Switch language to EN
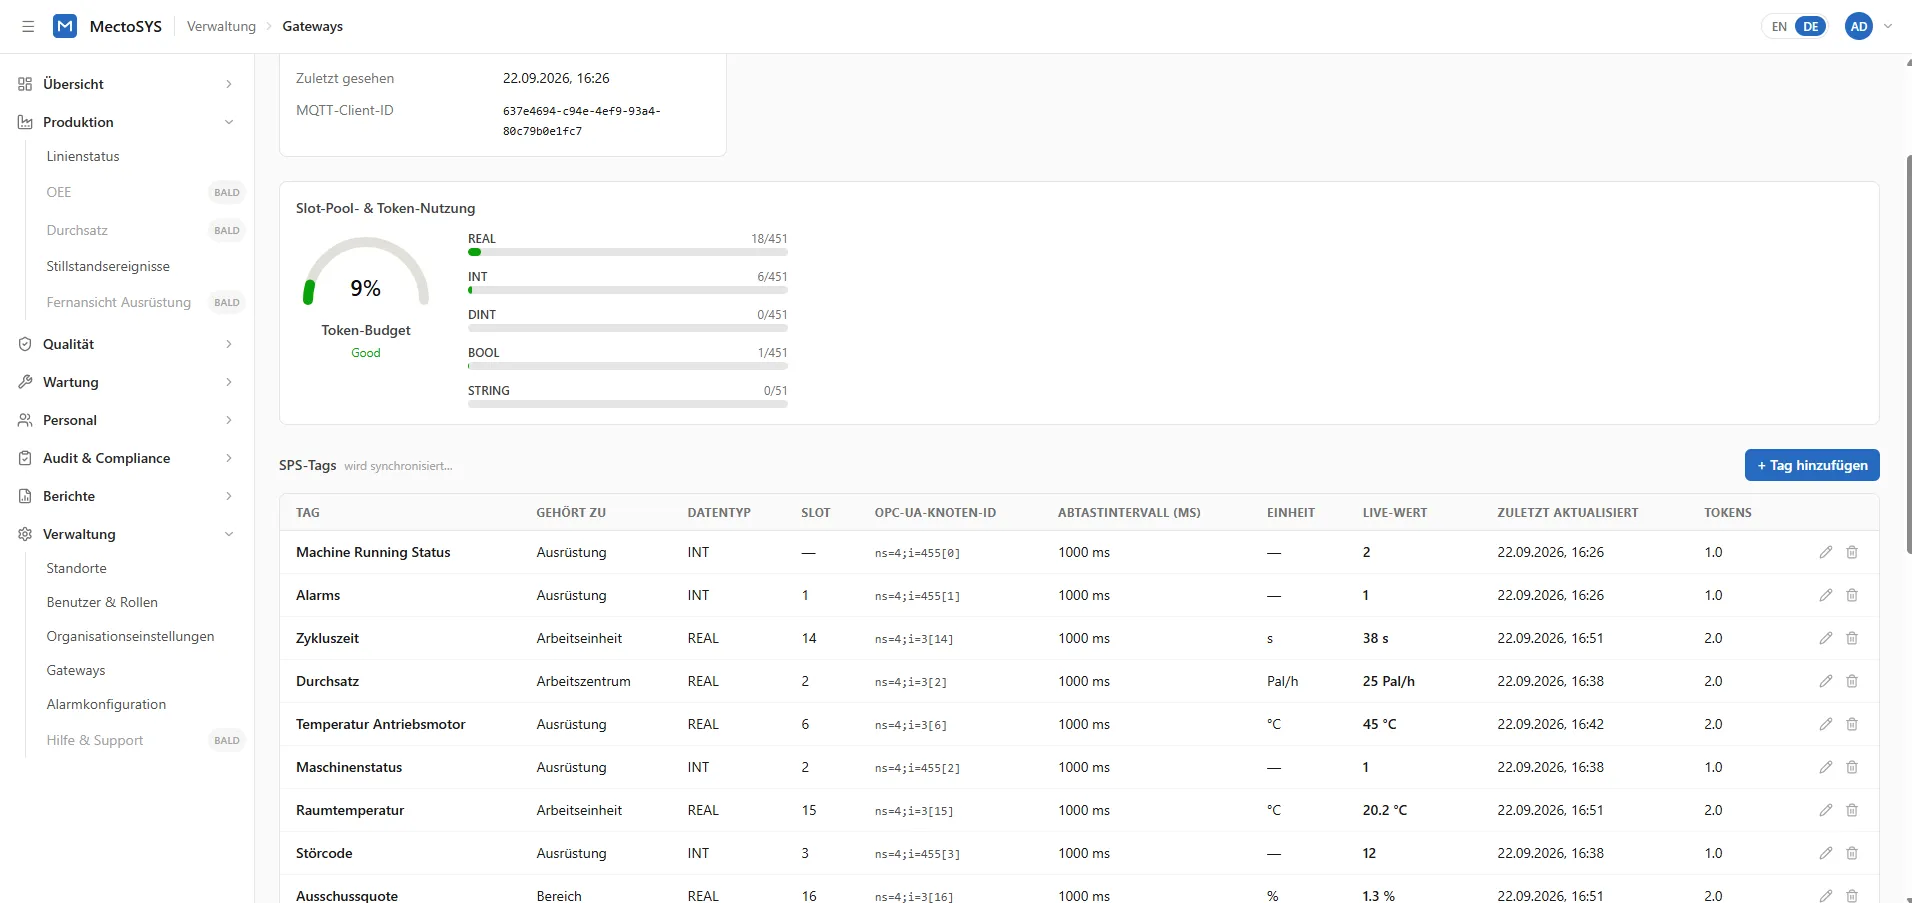This screenshot has height=903, width=1912. click(1779, 27)
